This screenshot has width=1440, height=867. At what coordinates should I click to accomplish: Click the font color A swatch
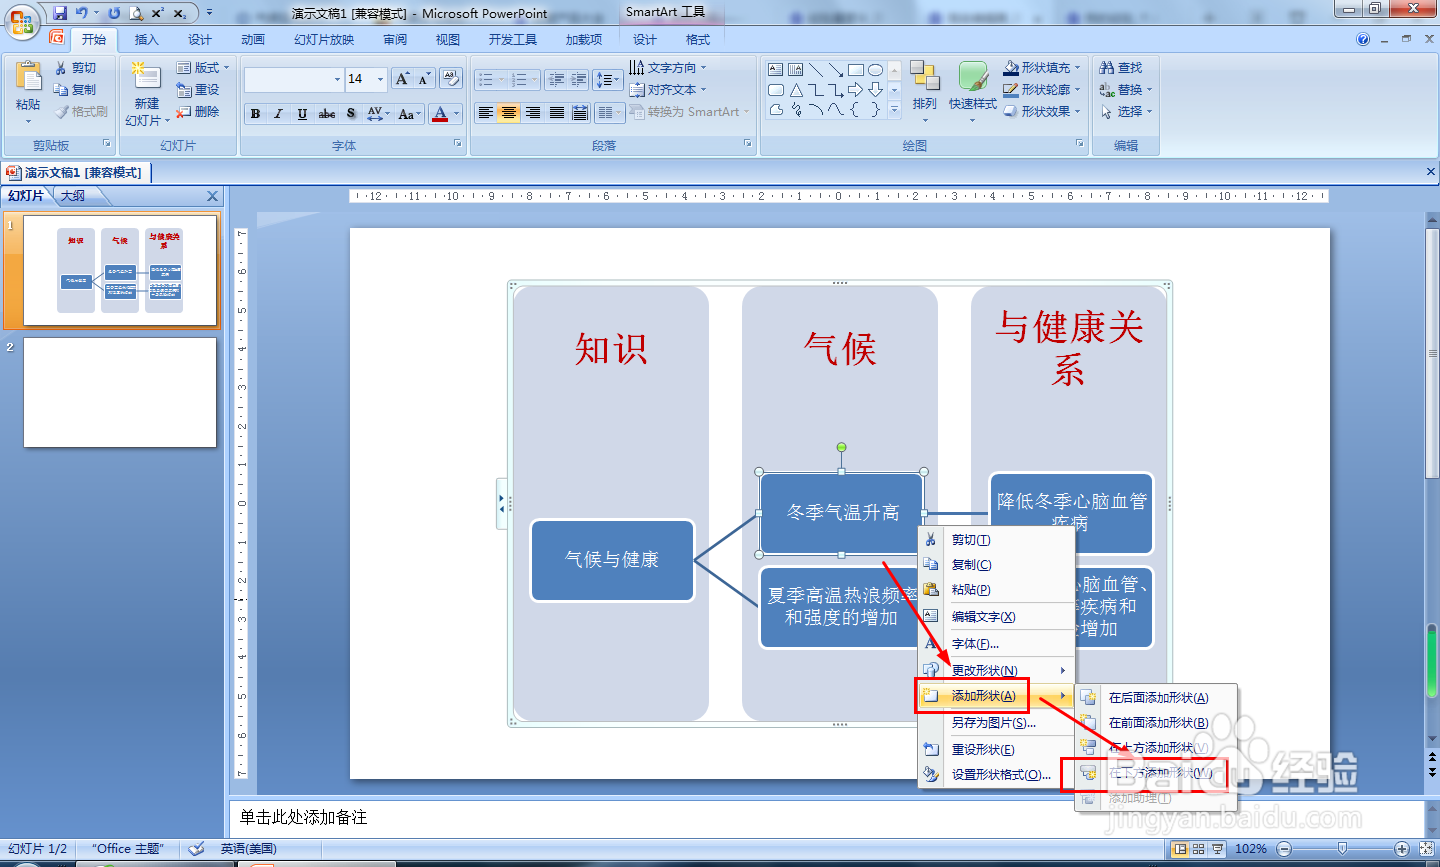point(440,114)
